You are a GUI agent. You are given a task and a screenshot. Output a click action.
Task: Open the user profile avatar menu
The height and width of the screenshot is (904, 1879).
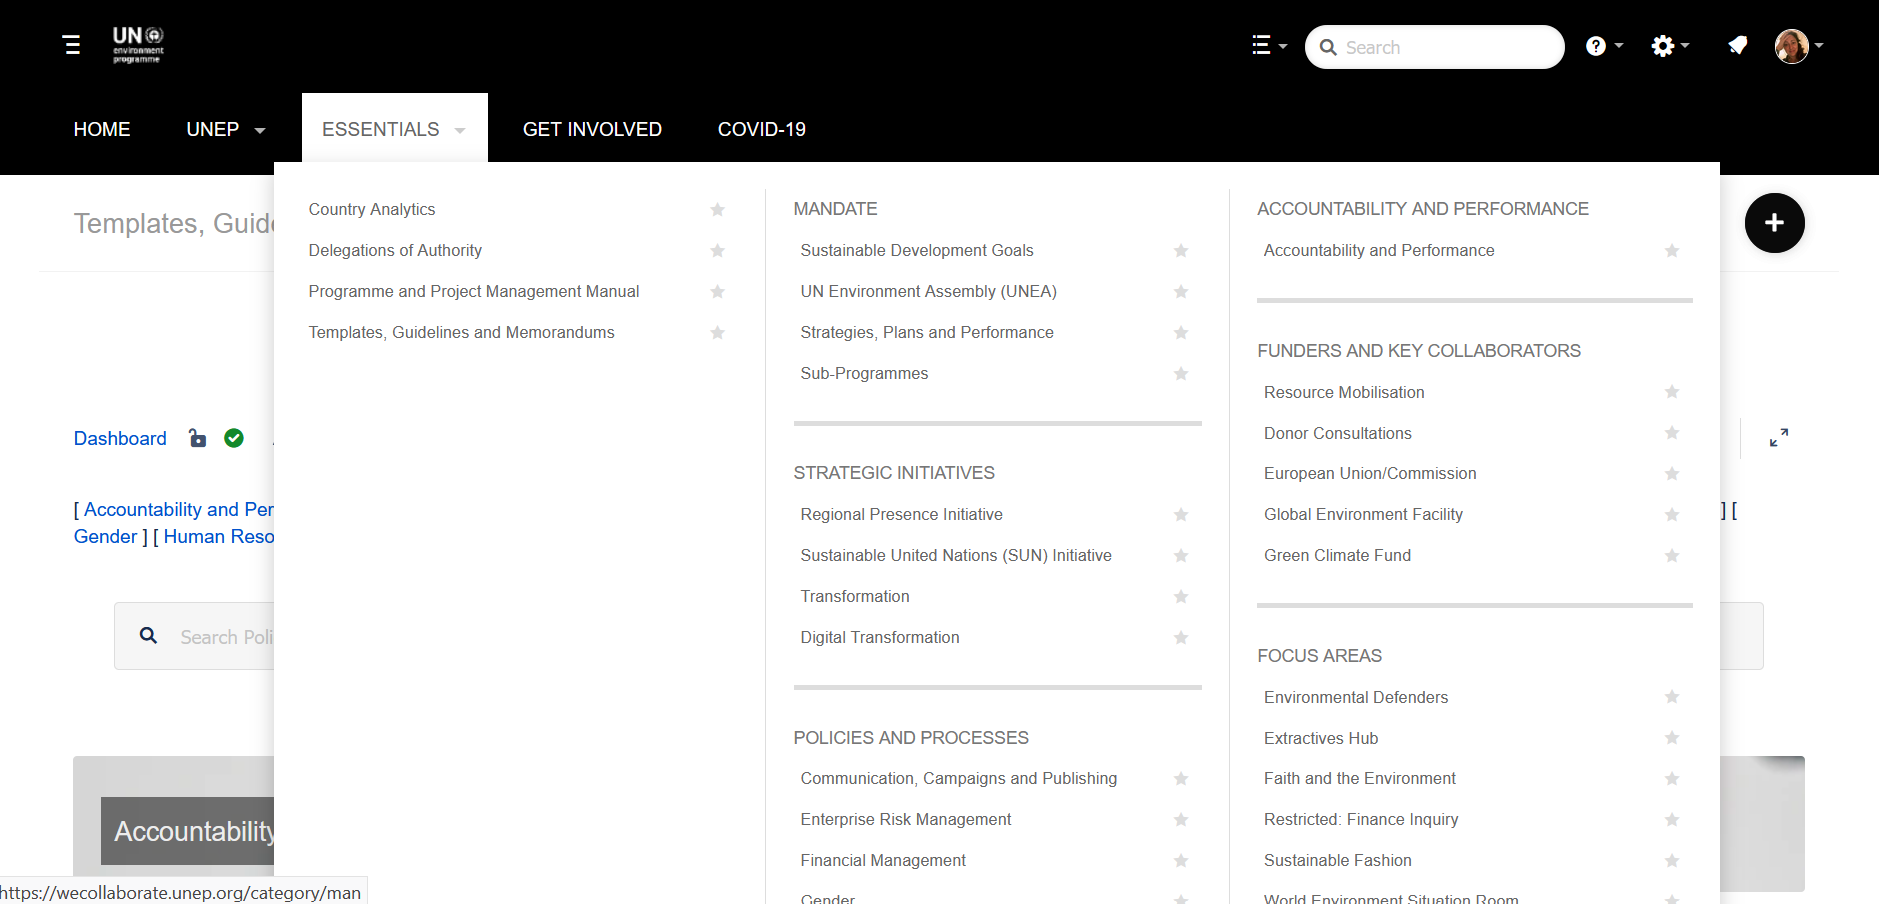point(1798,46)
